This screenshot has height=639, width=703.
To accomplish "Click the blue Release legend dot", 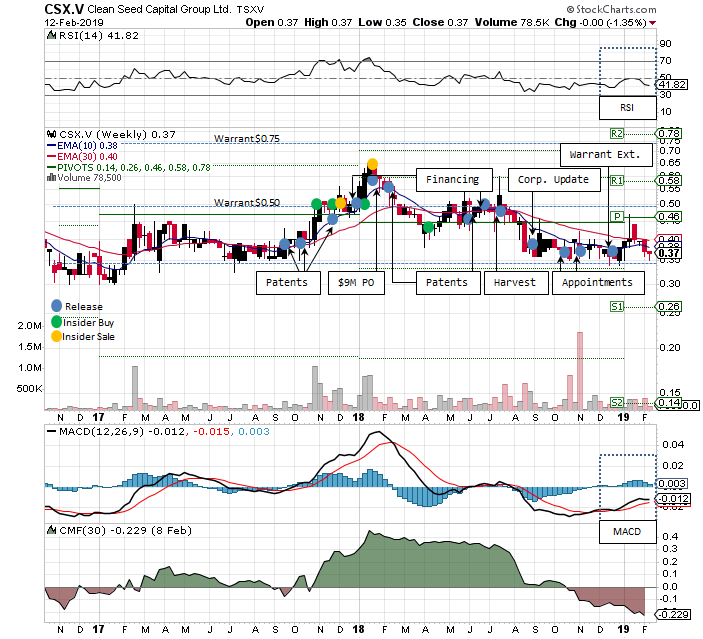I will click(x=56, y=306).
